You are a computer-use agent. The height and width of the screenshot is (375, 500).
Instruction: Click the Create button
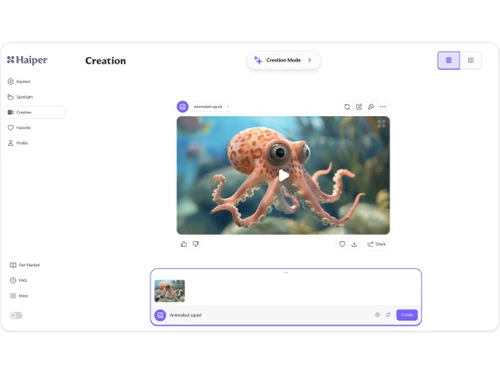pos(407,315)
